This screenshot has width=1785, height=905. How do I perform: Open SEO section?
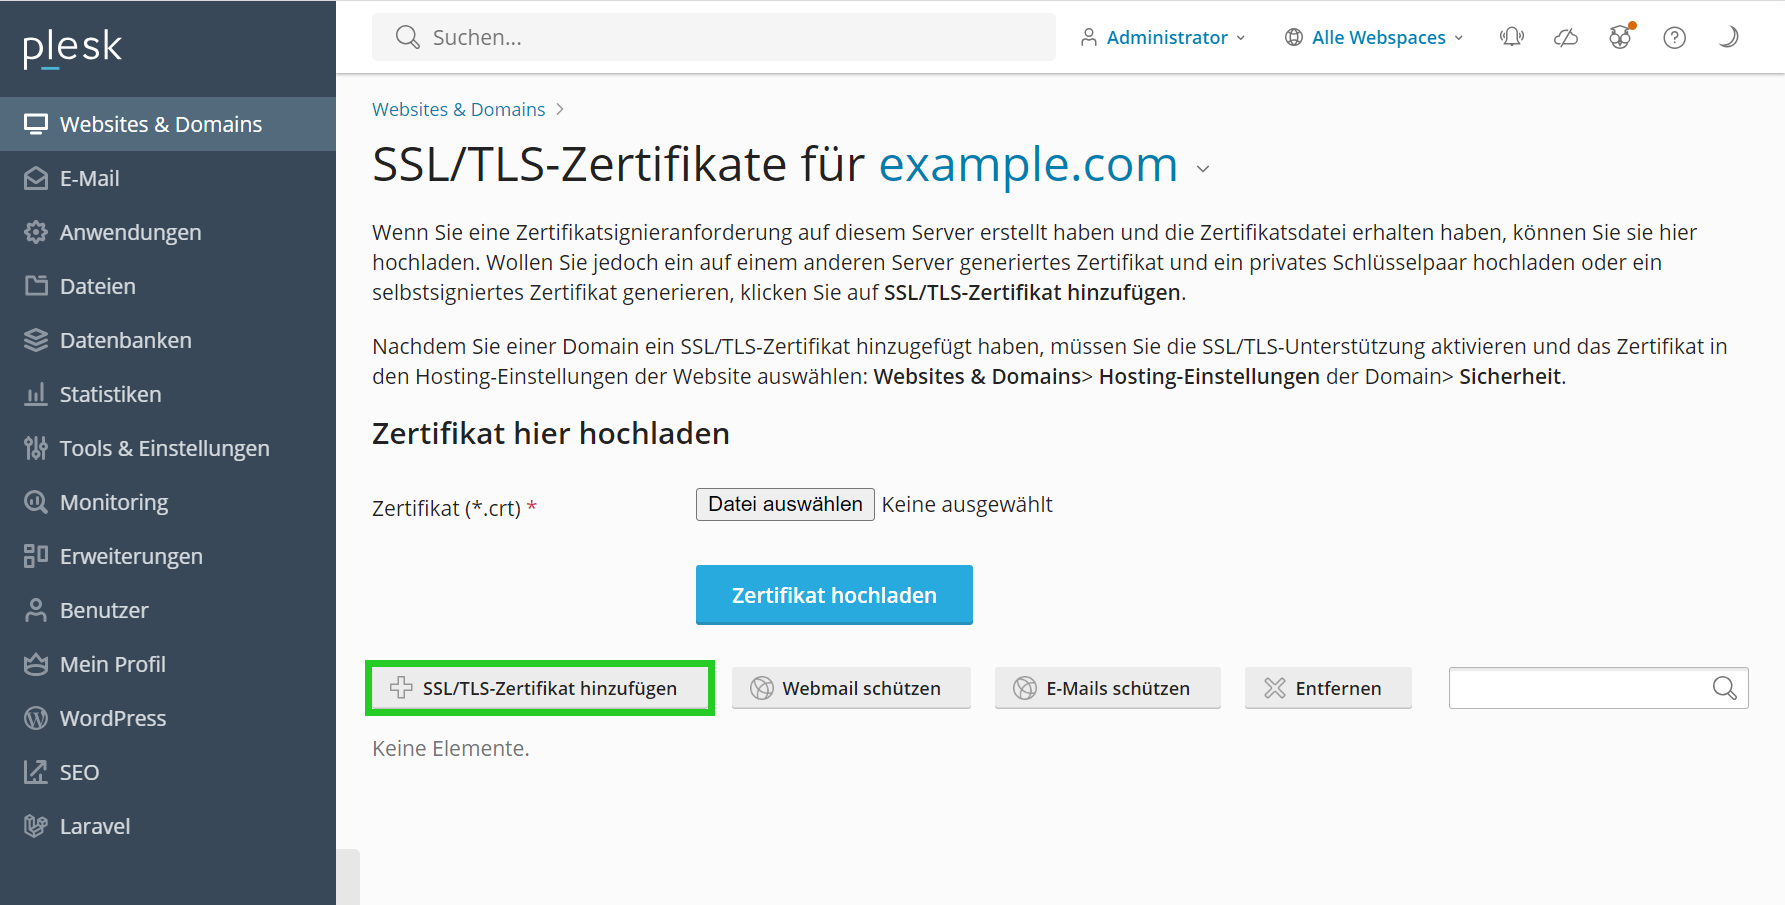(168, 772)
